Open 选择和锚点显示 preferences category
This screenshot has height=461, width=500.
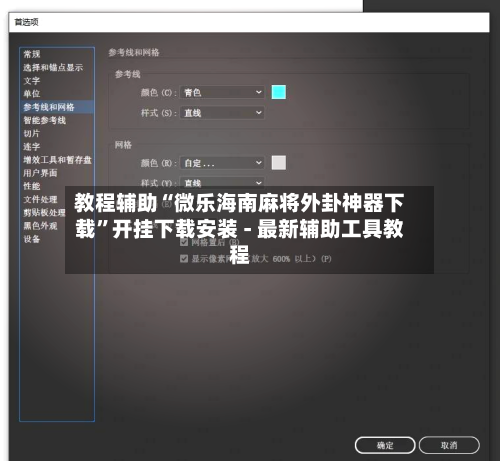pos(53,67)
